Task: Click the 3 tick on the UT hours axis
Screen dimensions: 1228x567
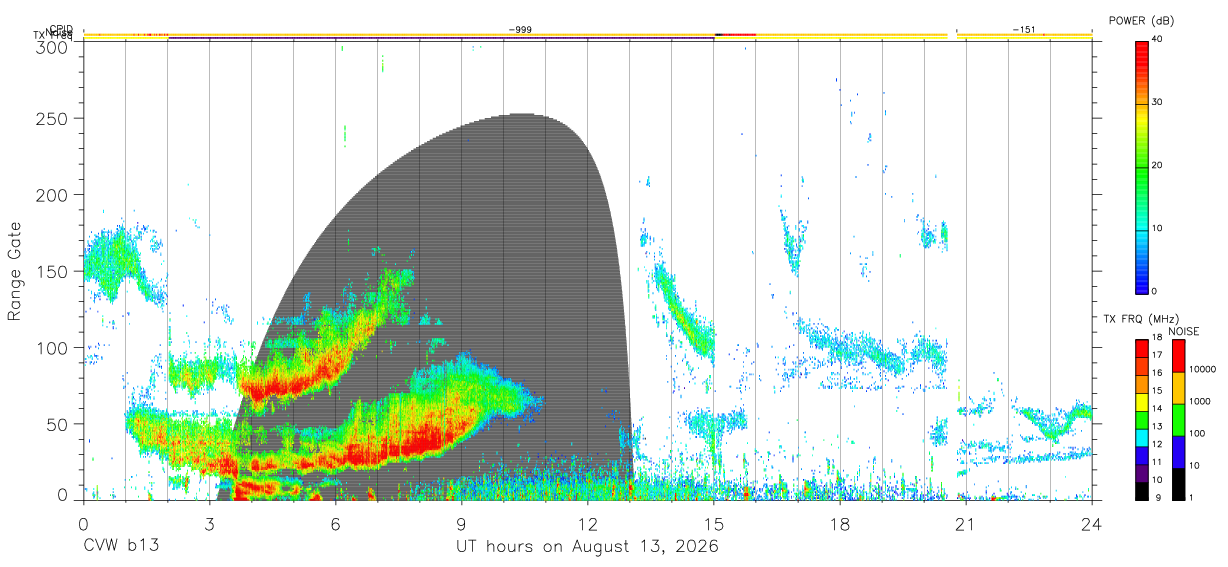Action: point(210,523)
